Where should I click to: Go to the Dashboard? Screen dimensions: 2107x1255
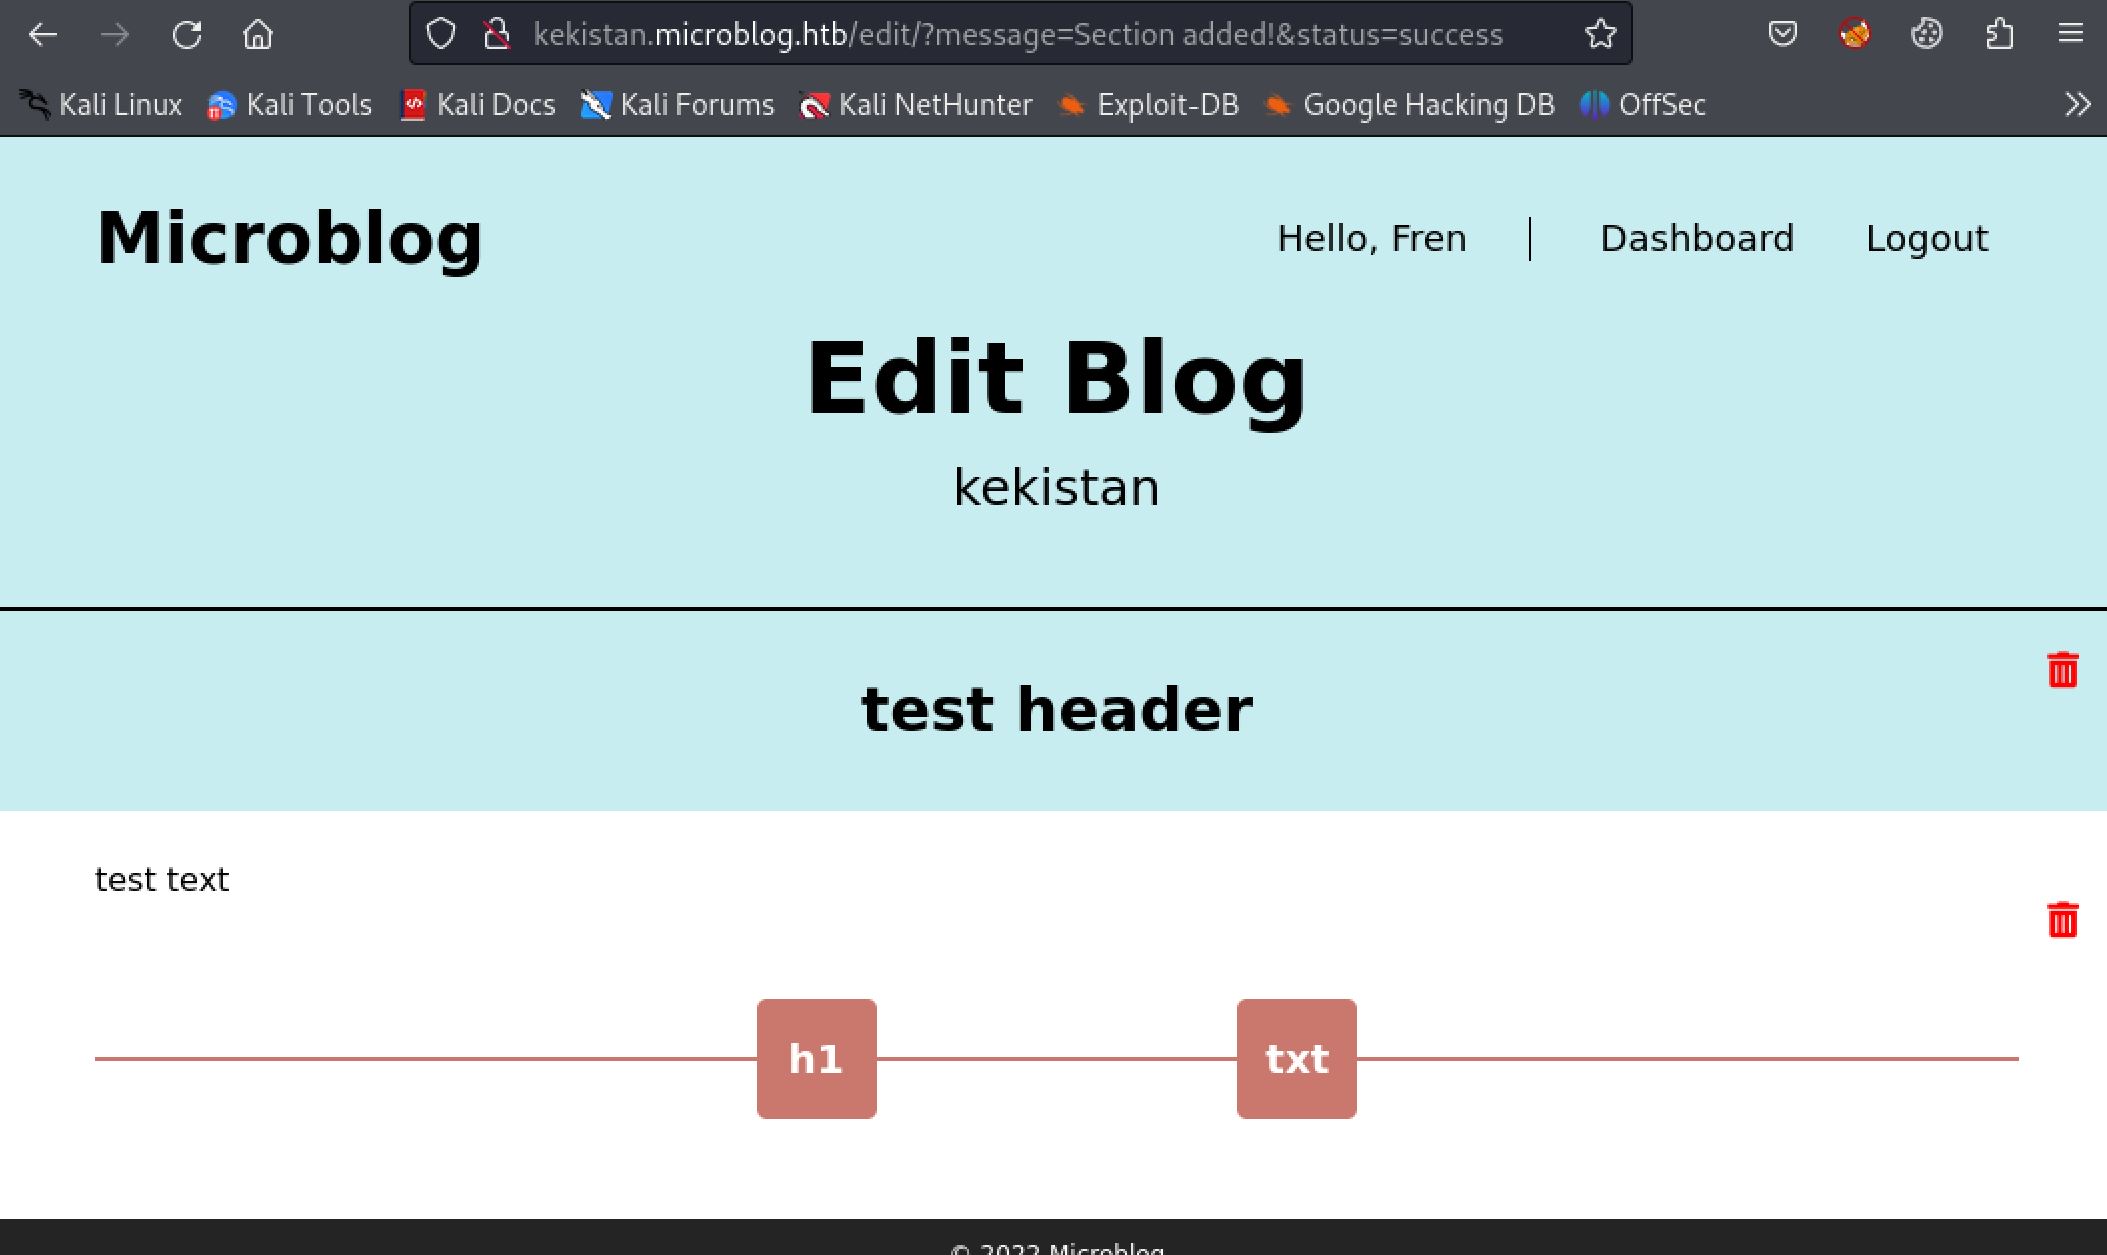tap(1697, 239)
